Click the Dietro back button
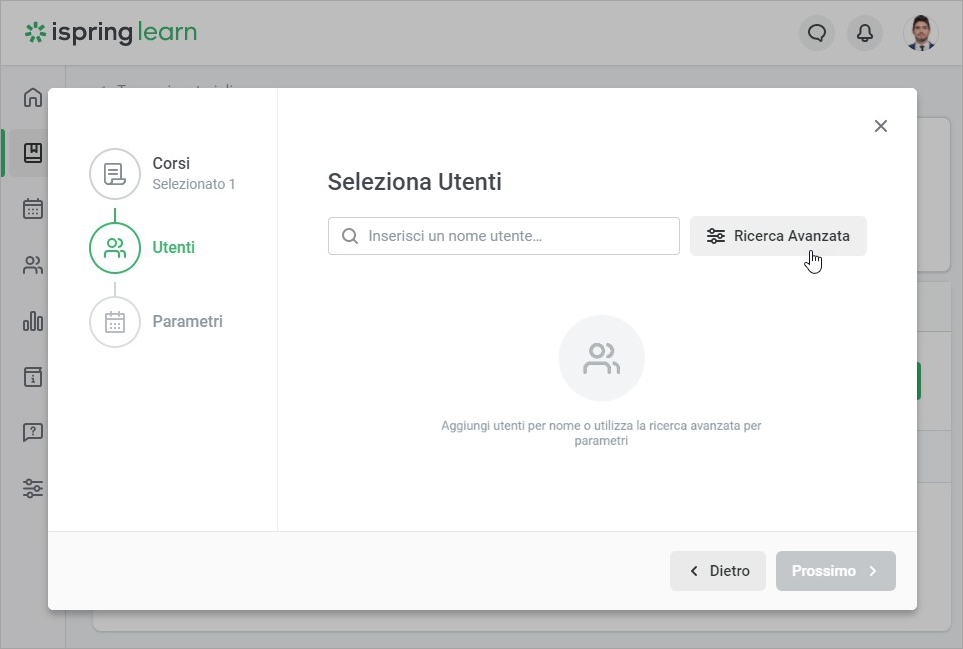 click(x=718, y=571)
